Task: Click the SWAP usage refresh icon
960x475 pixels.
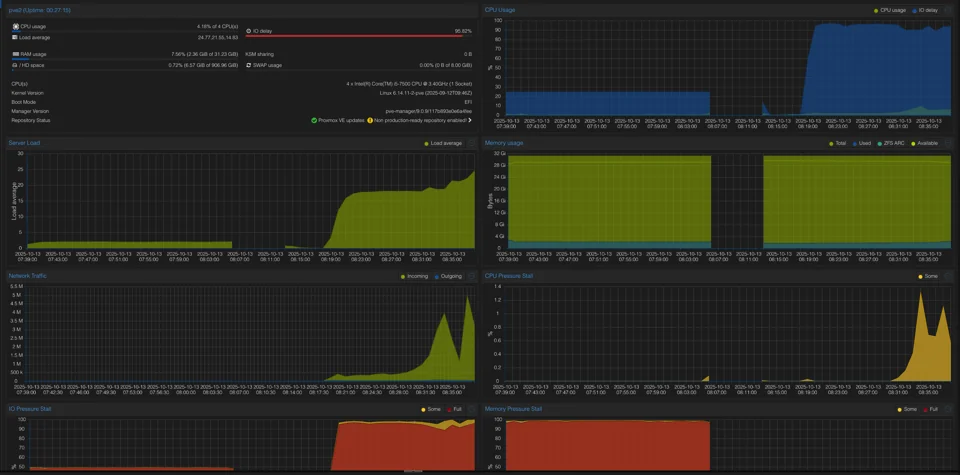Action: 249,65
